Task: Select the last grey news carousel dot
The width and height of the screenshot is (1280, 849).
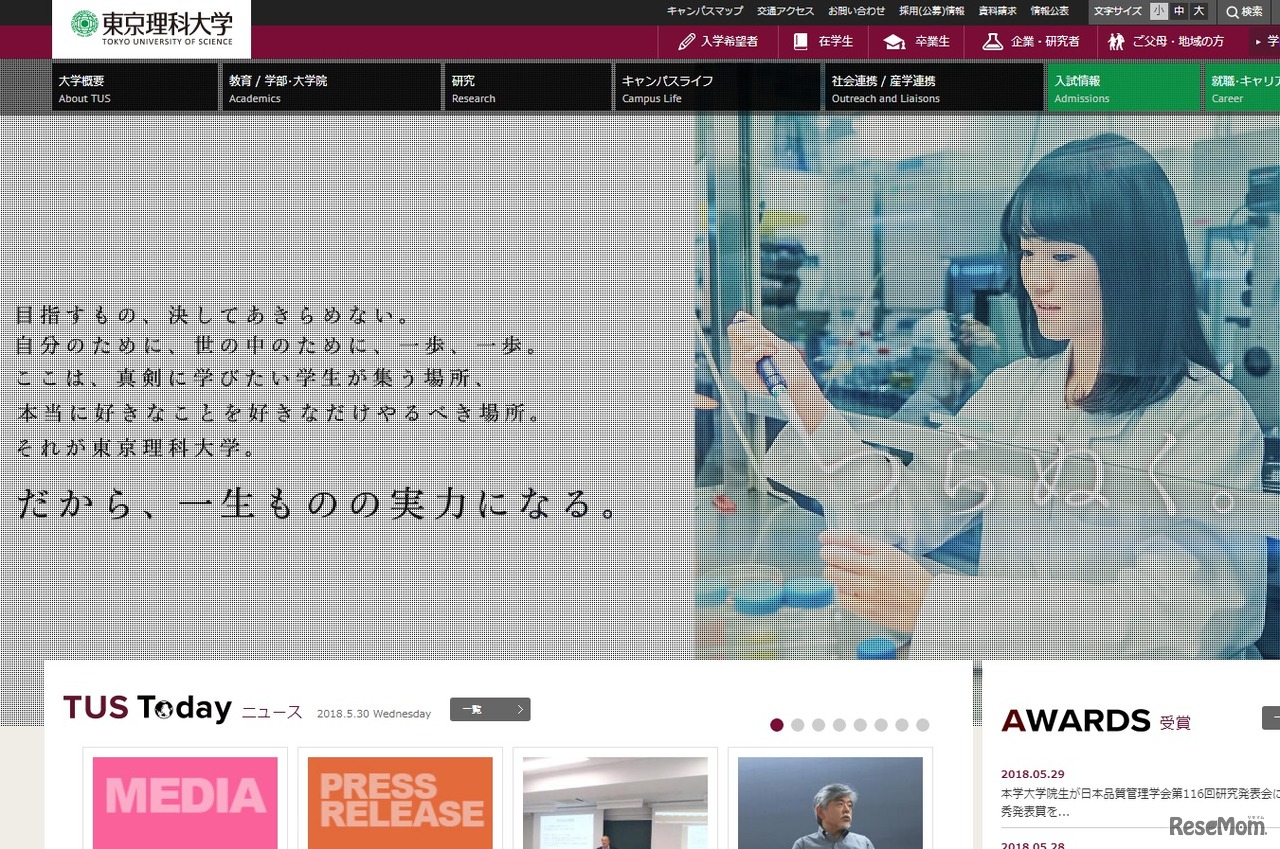Action: coord(923,725)
